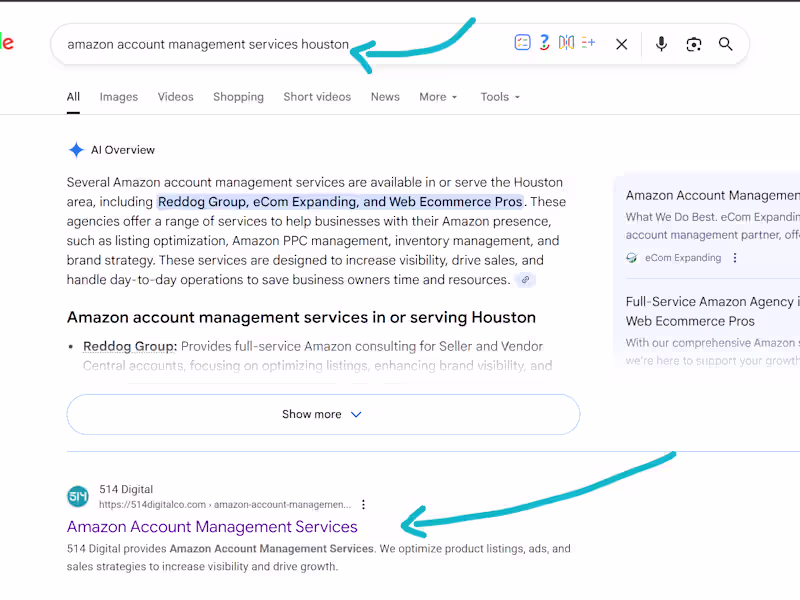Click the AI Overview sparkle icon
The image size is (800, 600).
tap(76, 150)
